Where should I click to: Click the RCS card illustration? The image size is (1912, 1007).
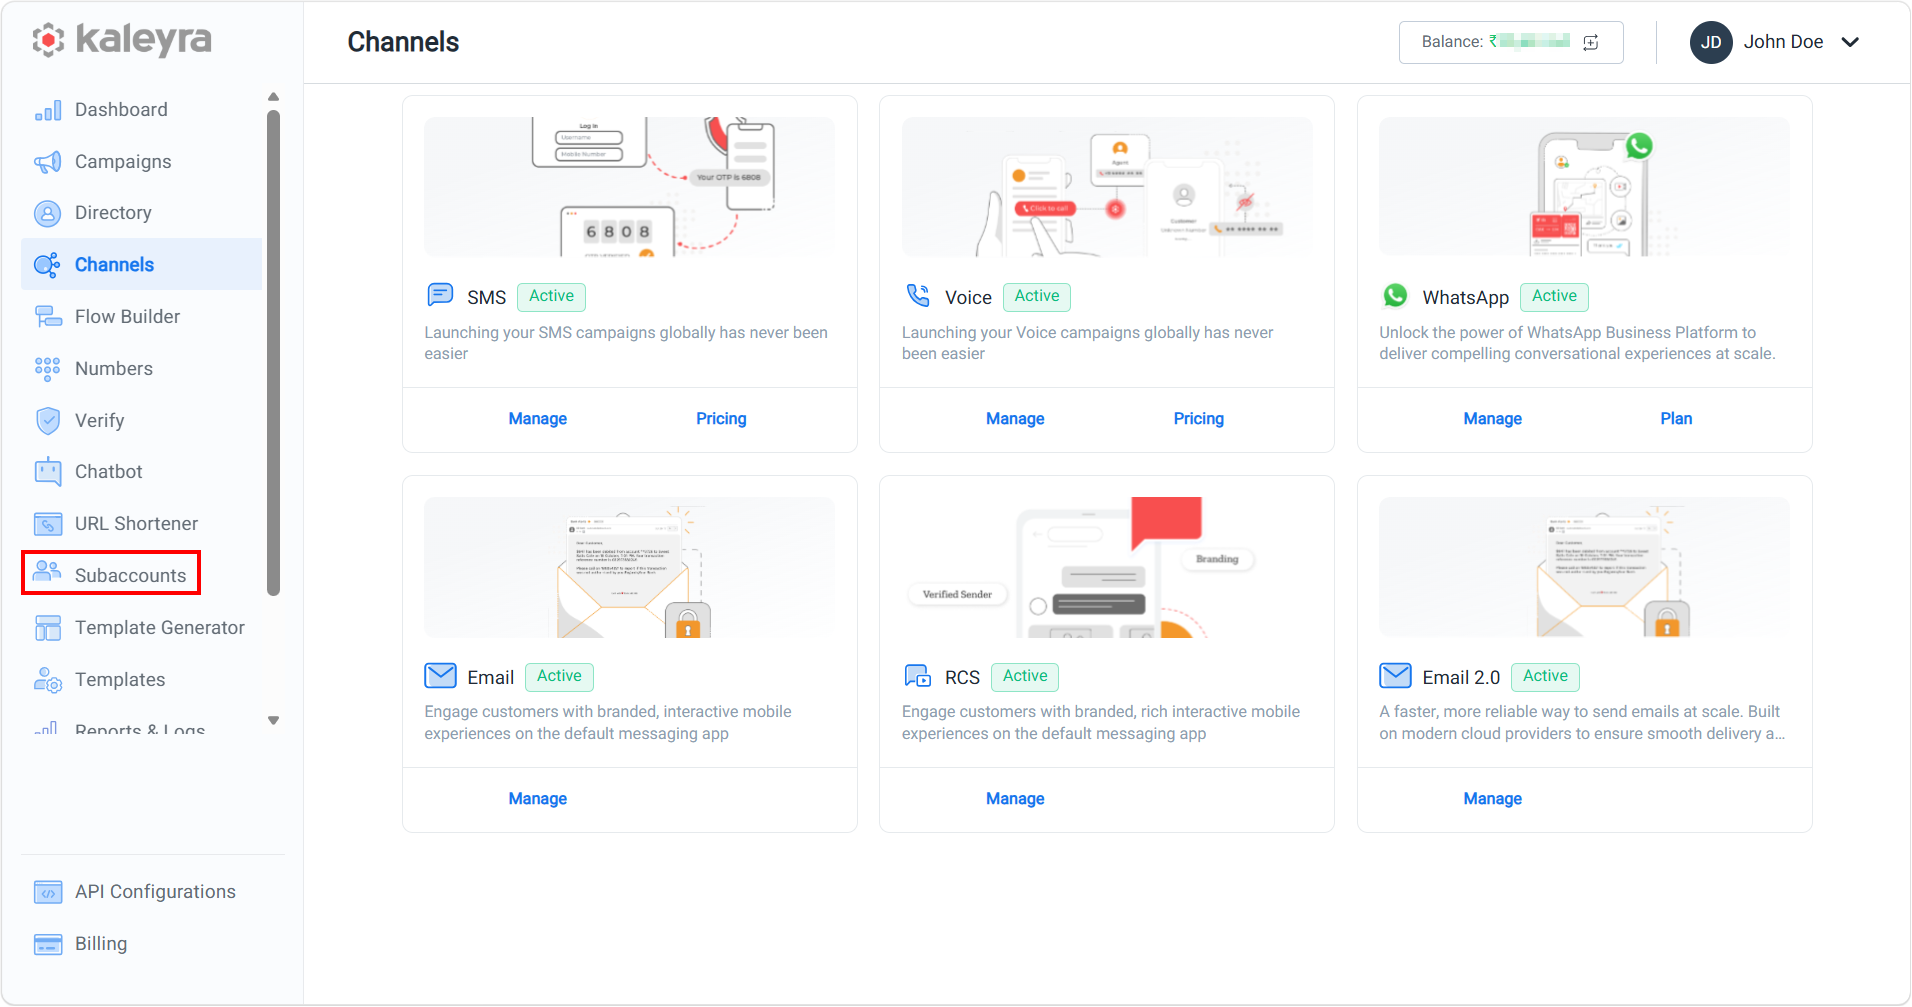click(x=1107, y=567)
